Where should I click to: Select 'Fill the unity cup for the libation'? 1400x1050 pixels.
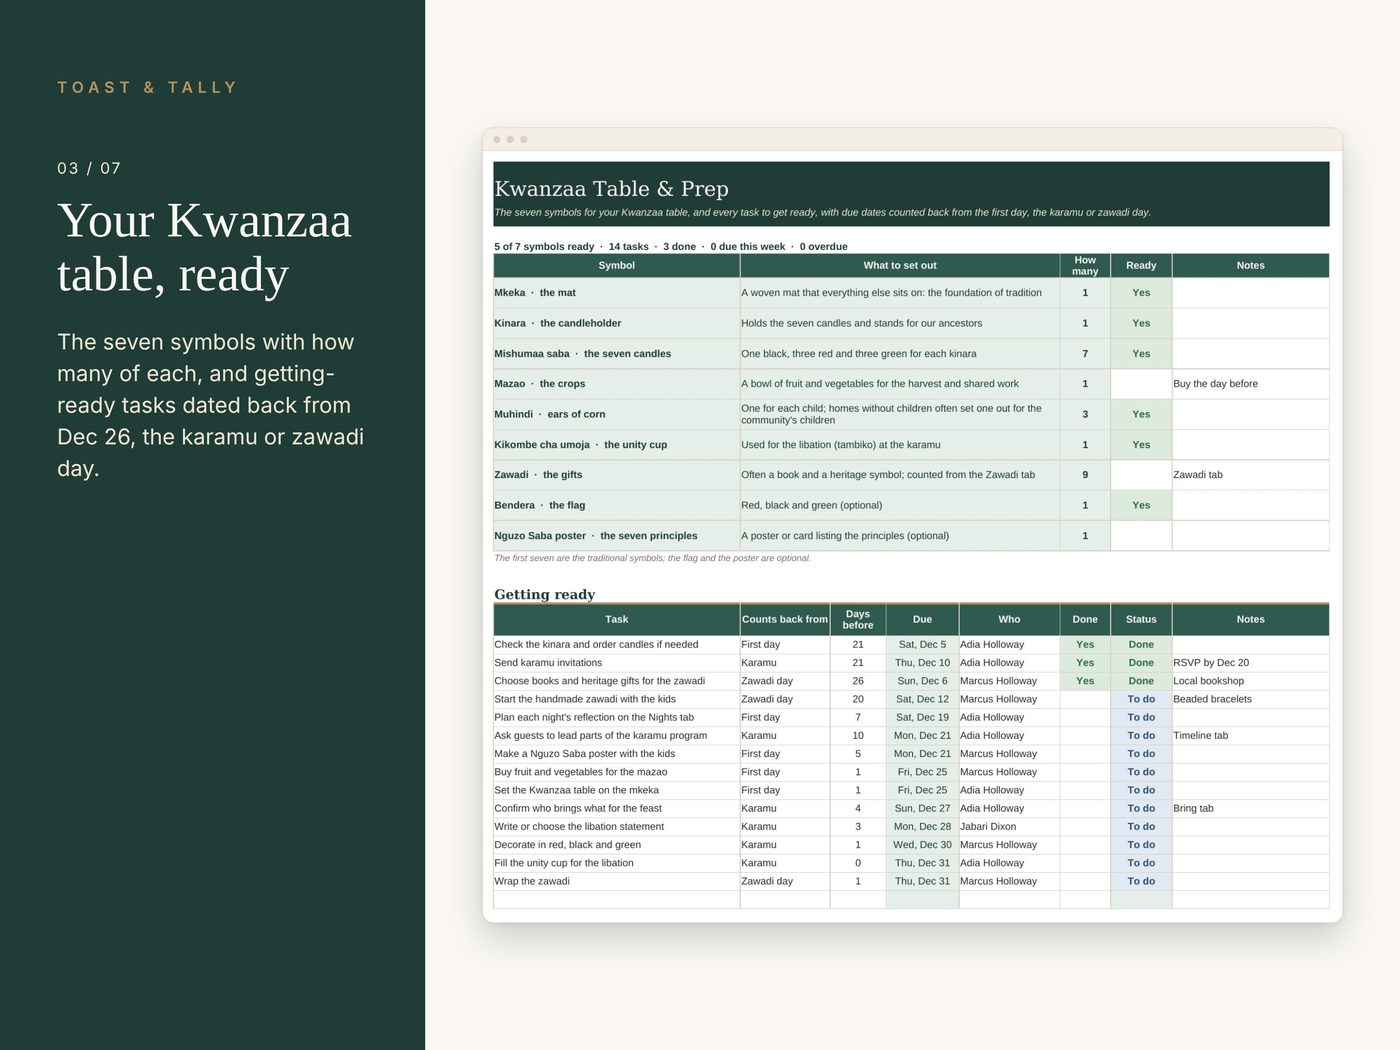point(616,863)
